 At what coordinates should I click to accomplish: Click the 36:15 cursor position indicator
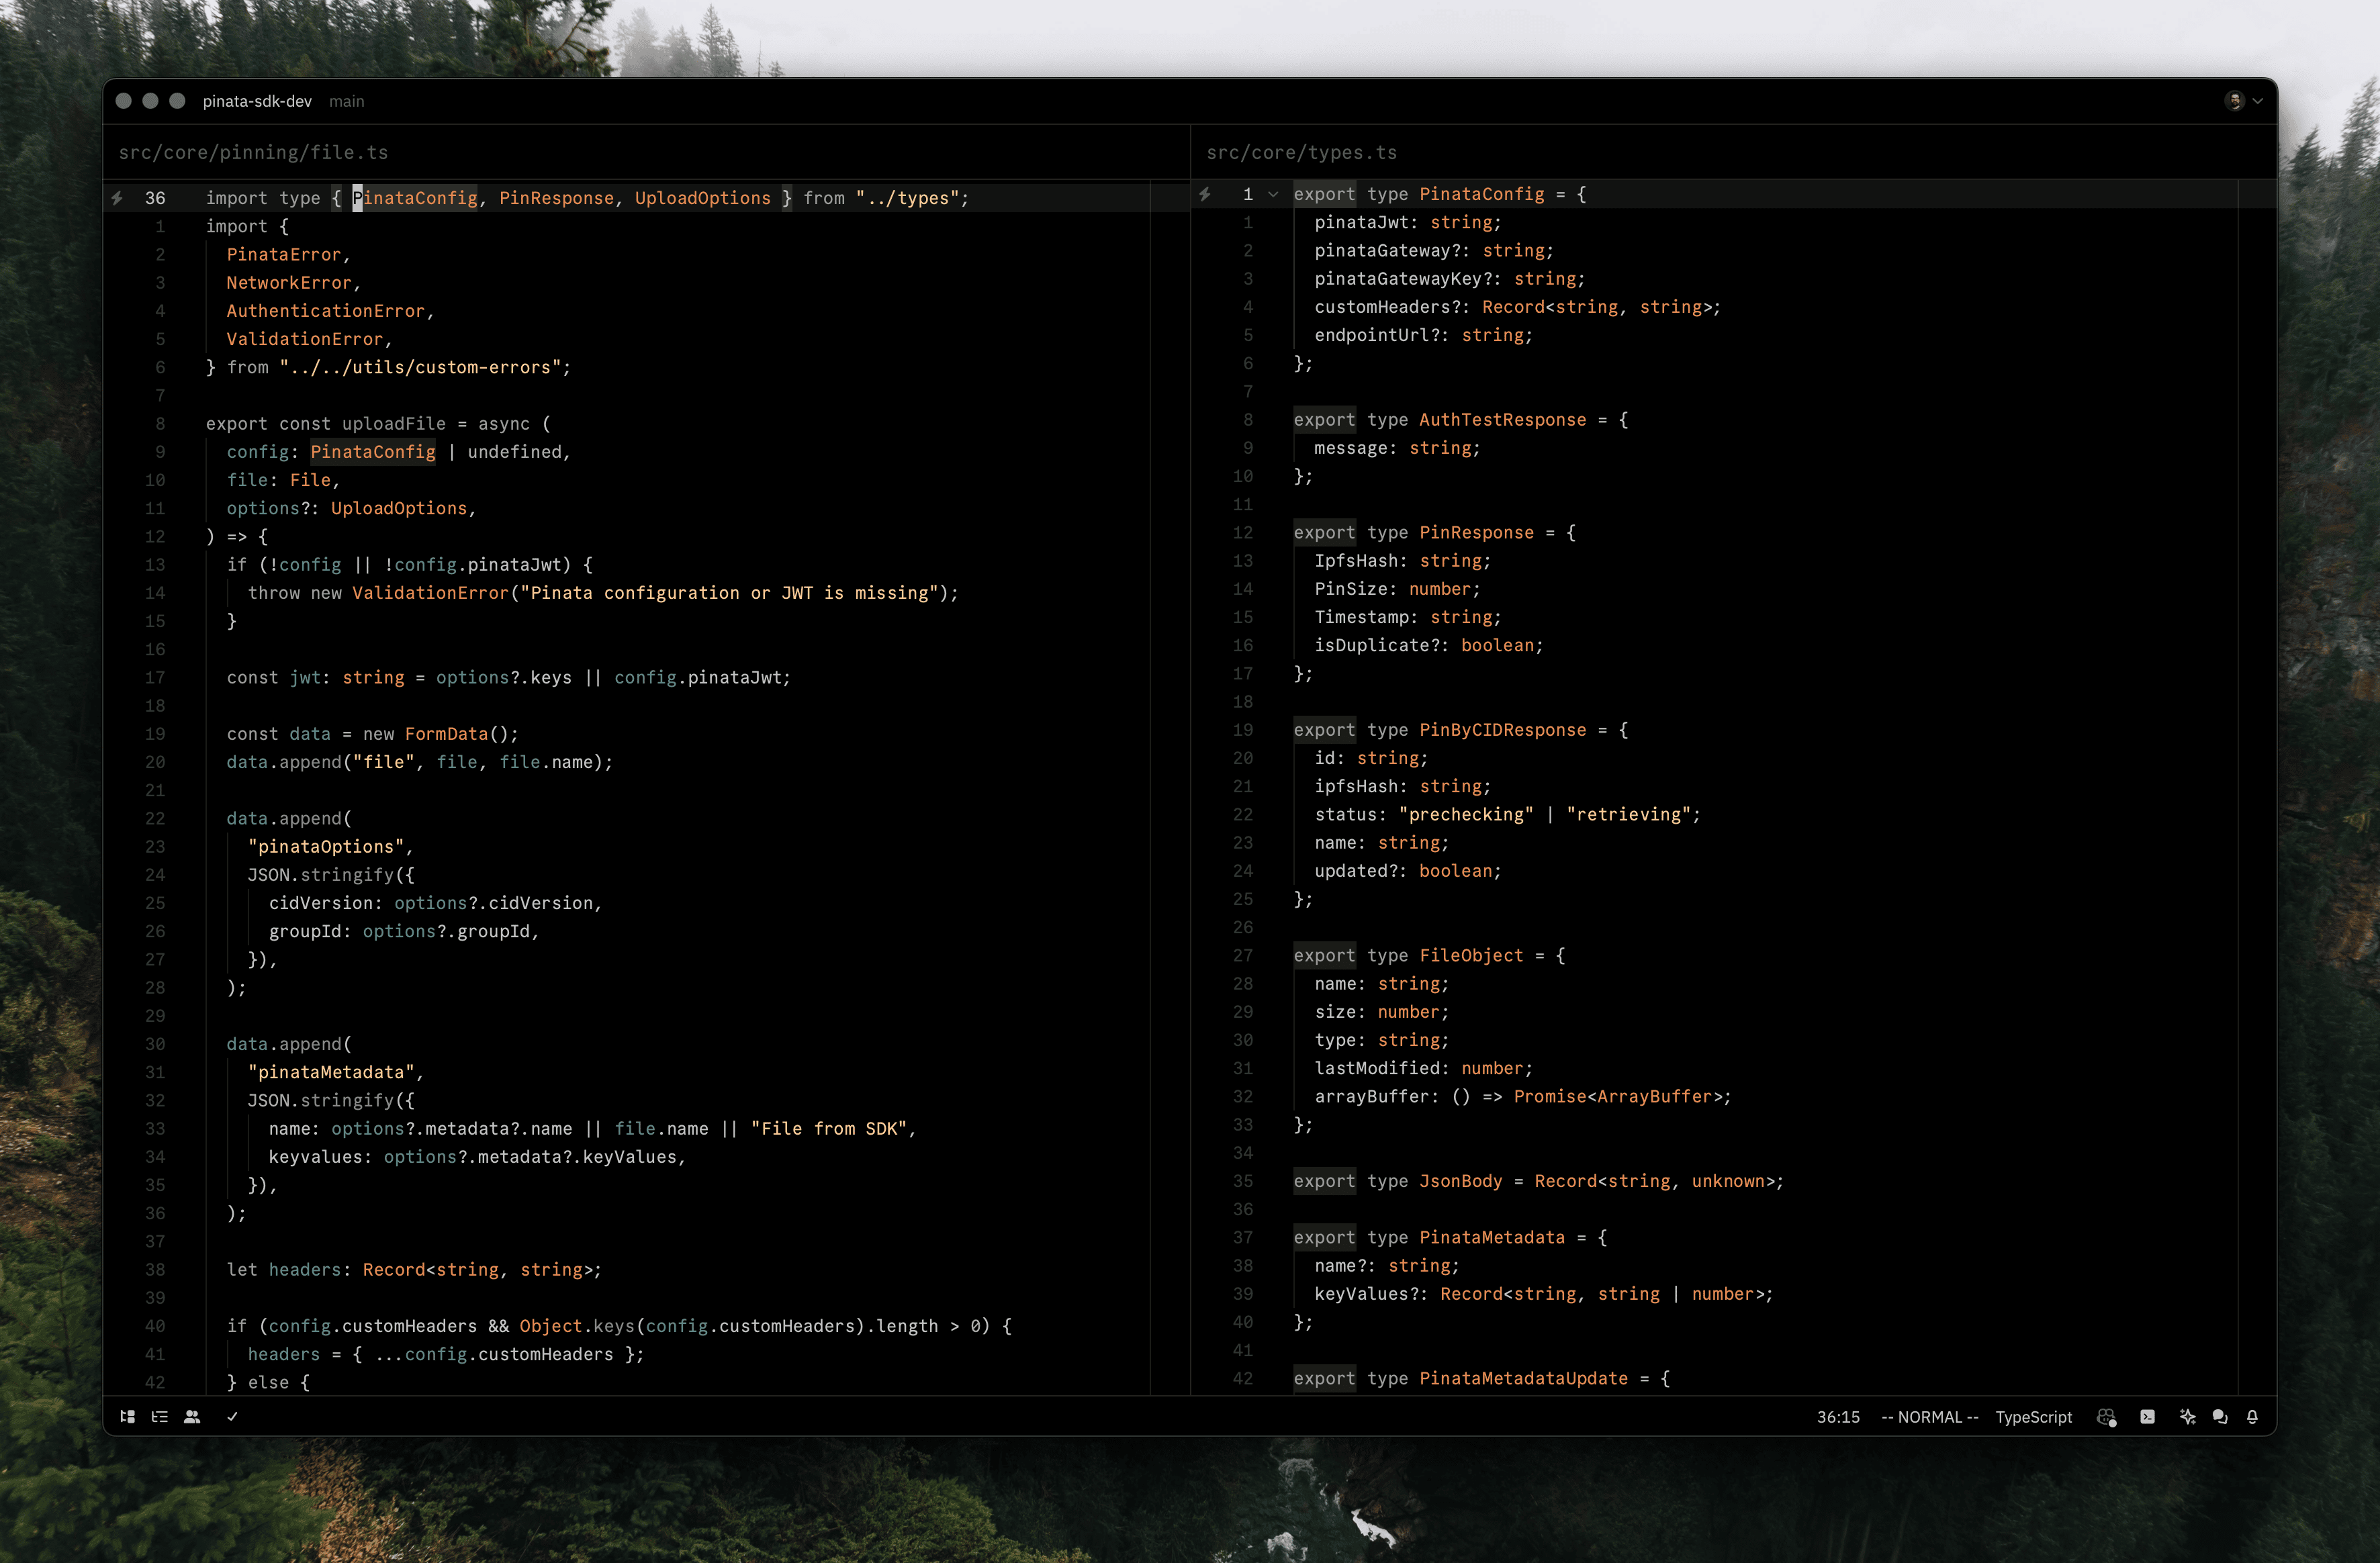1837,1416
